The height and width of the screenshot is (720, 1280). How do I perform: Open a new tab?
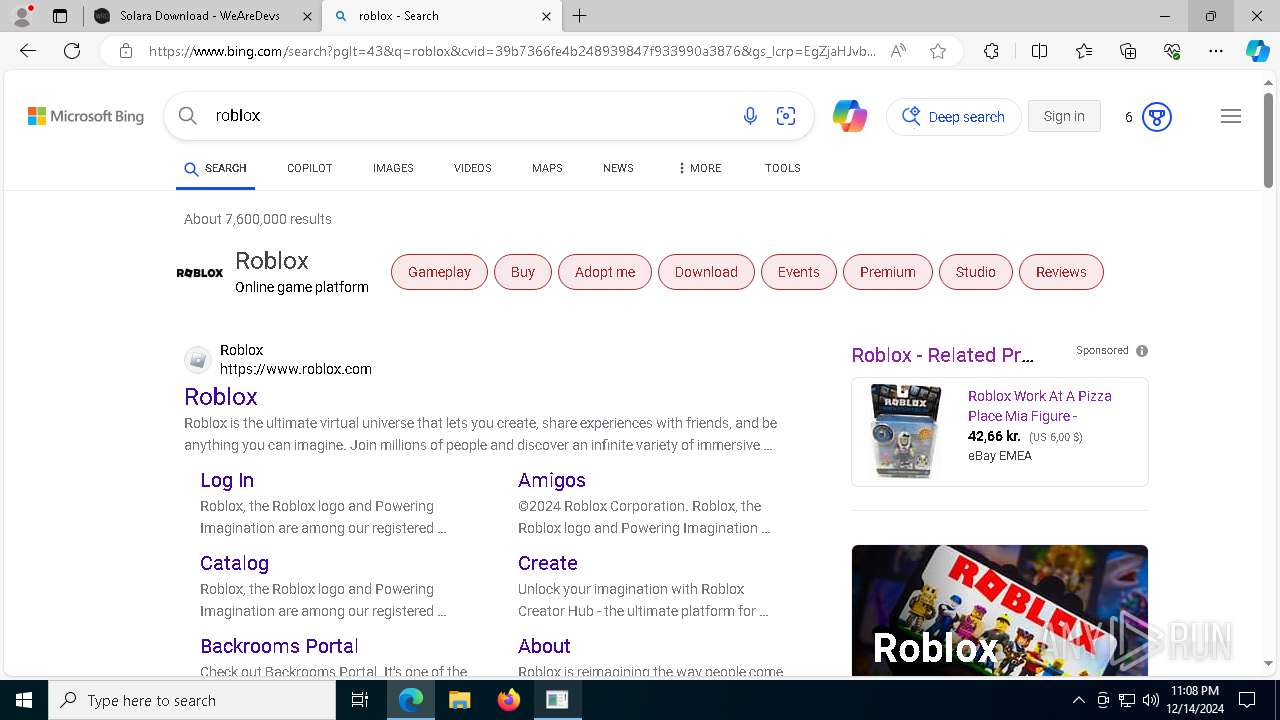580,16
